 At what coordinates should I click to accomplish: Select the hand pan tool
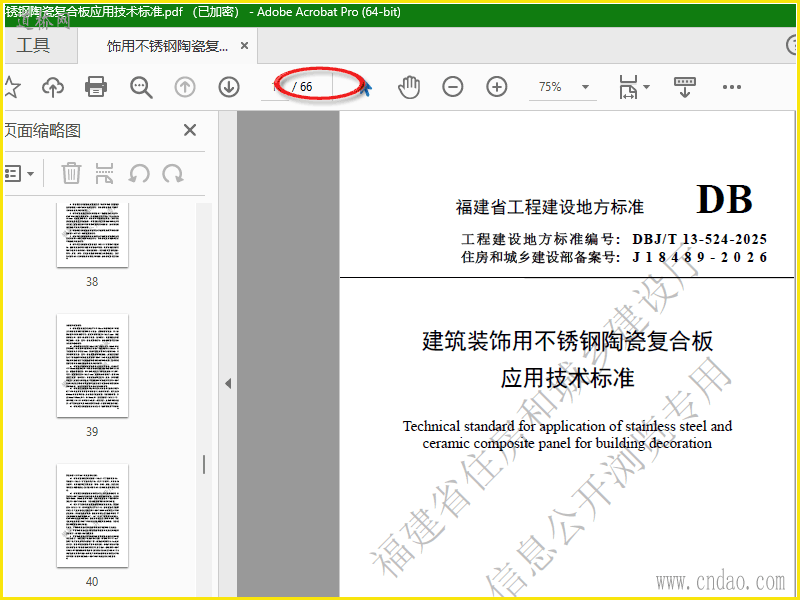409,87
